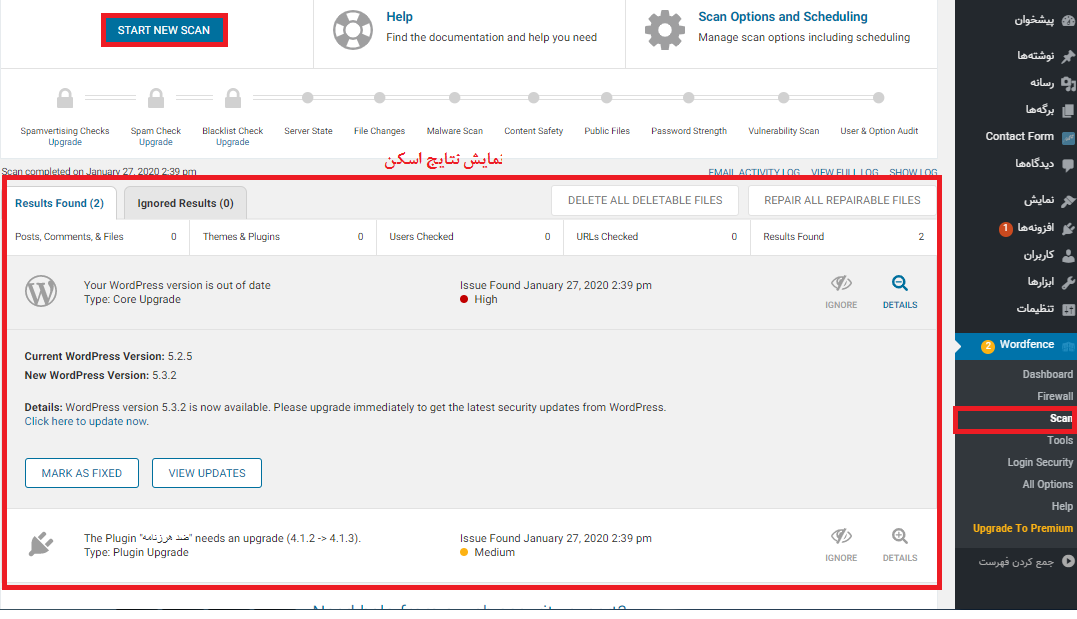Click Upgrade To Premium in sidebar
The width and height of the screenshot is (1077, 619).
(1023, 528)
